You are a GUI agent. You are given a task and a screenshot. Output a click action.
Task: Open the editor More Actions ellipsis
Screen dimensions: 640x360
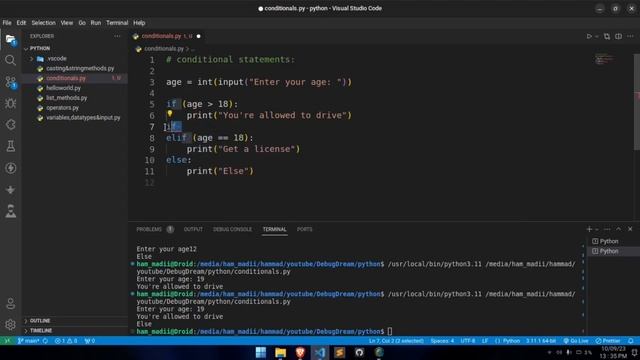(630, 36)
